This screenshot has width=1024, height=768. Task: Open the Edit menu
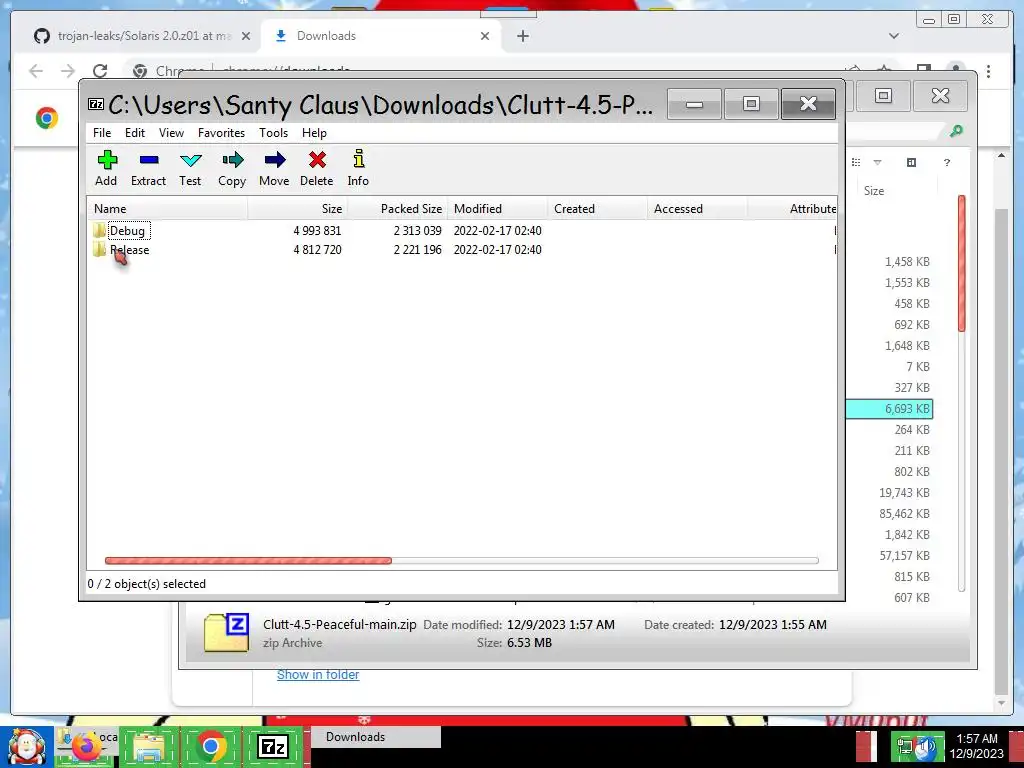pyautogui.click(x=135, y=133)
